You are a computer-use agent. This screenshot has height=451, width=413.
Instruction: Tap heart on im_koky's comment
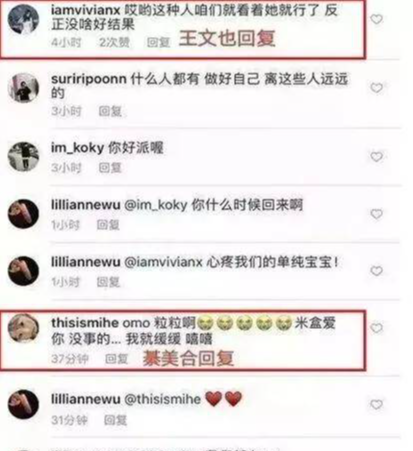377,157
